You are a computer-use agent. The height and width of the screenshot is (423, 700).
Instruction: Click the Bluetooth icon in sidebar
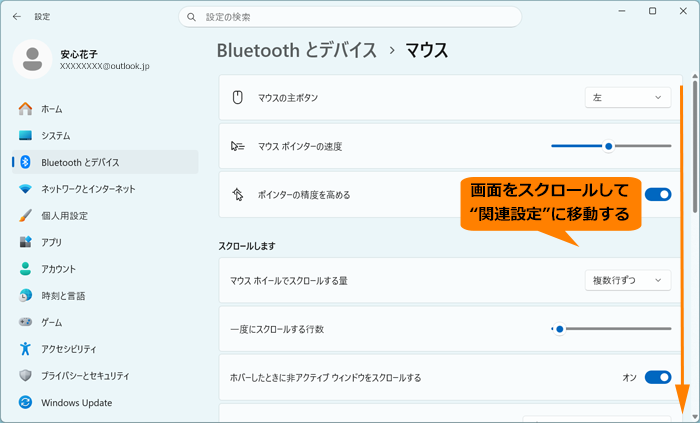click(25, 162)
